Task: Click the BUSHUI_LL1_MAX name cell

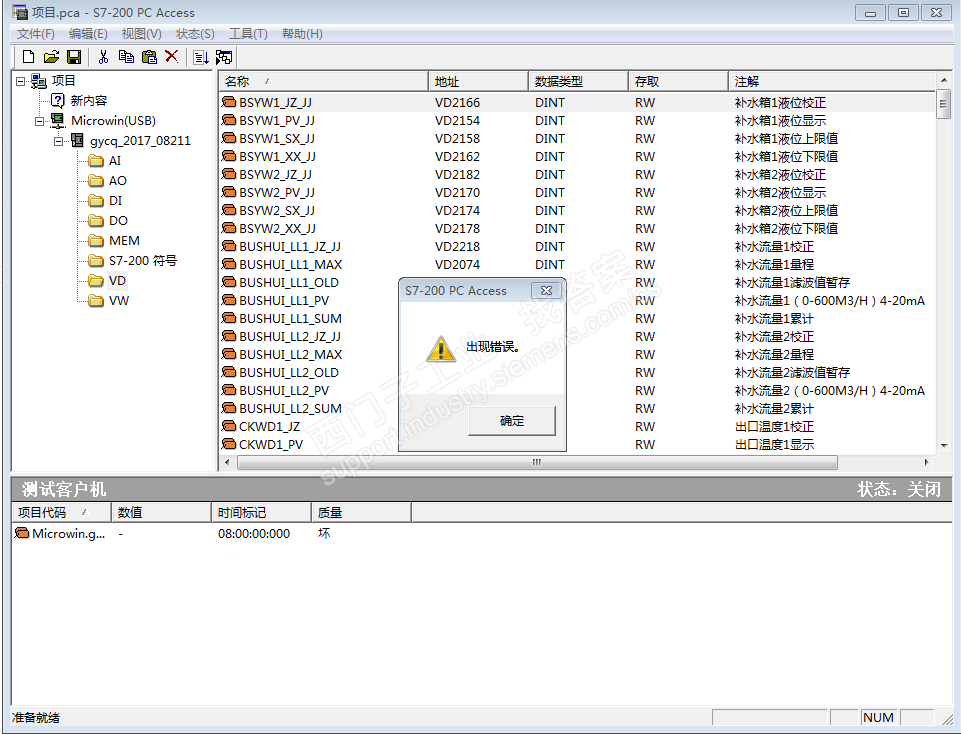Action: 291,265
